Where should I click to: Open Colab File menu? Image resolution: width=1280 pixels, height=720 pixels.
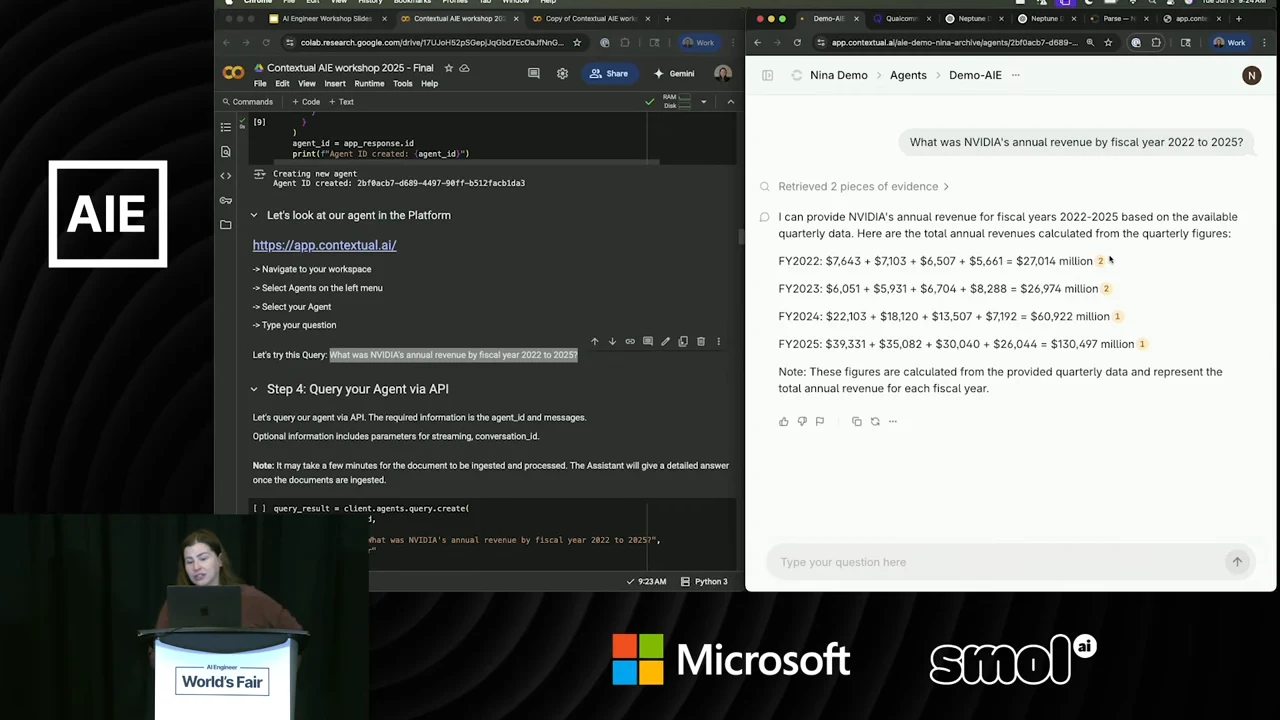pos(260,84)
